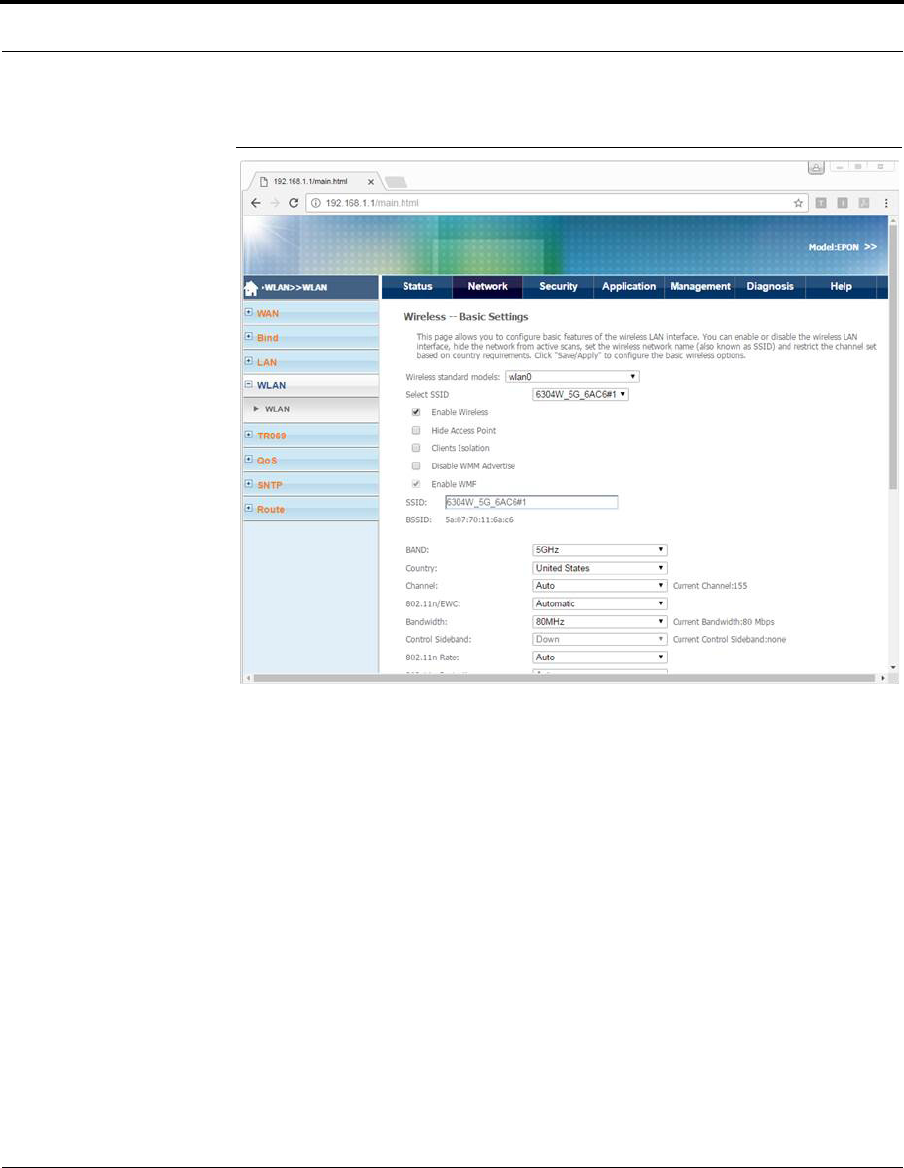Click the vertical scrollbar thumb

tap(893, 358)
